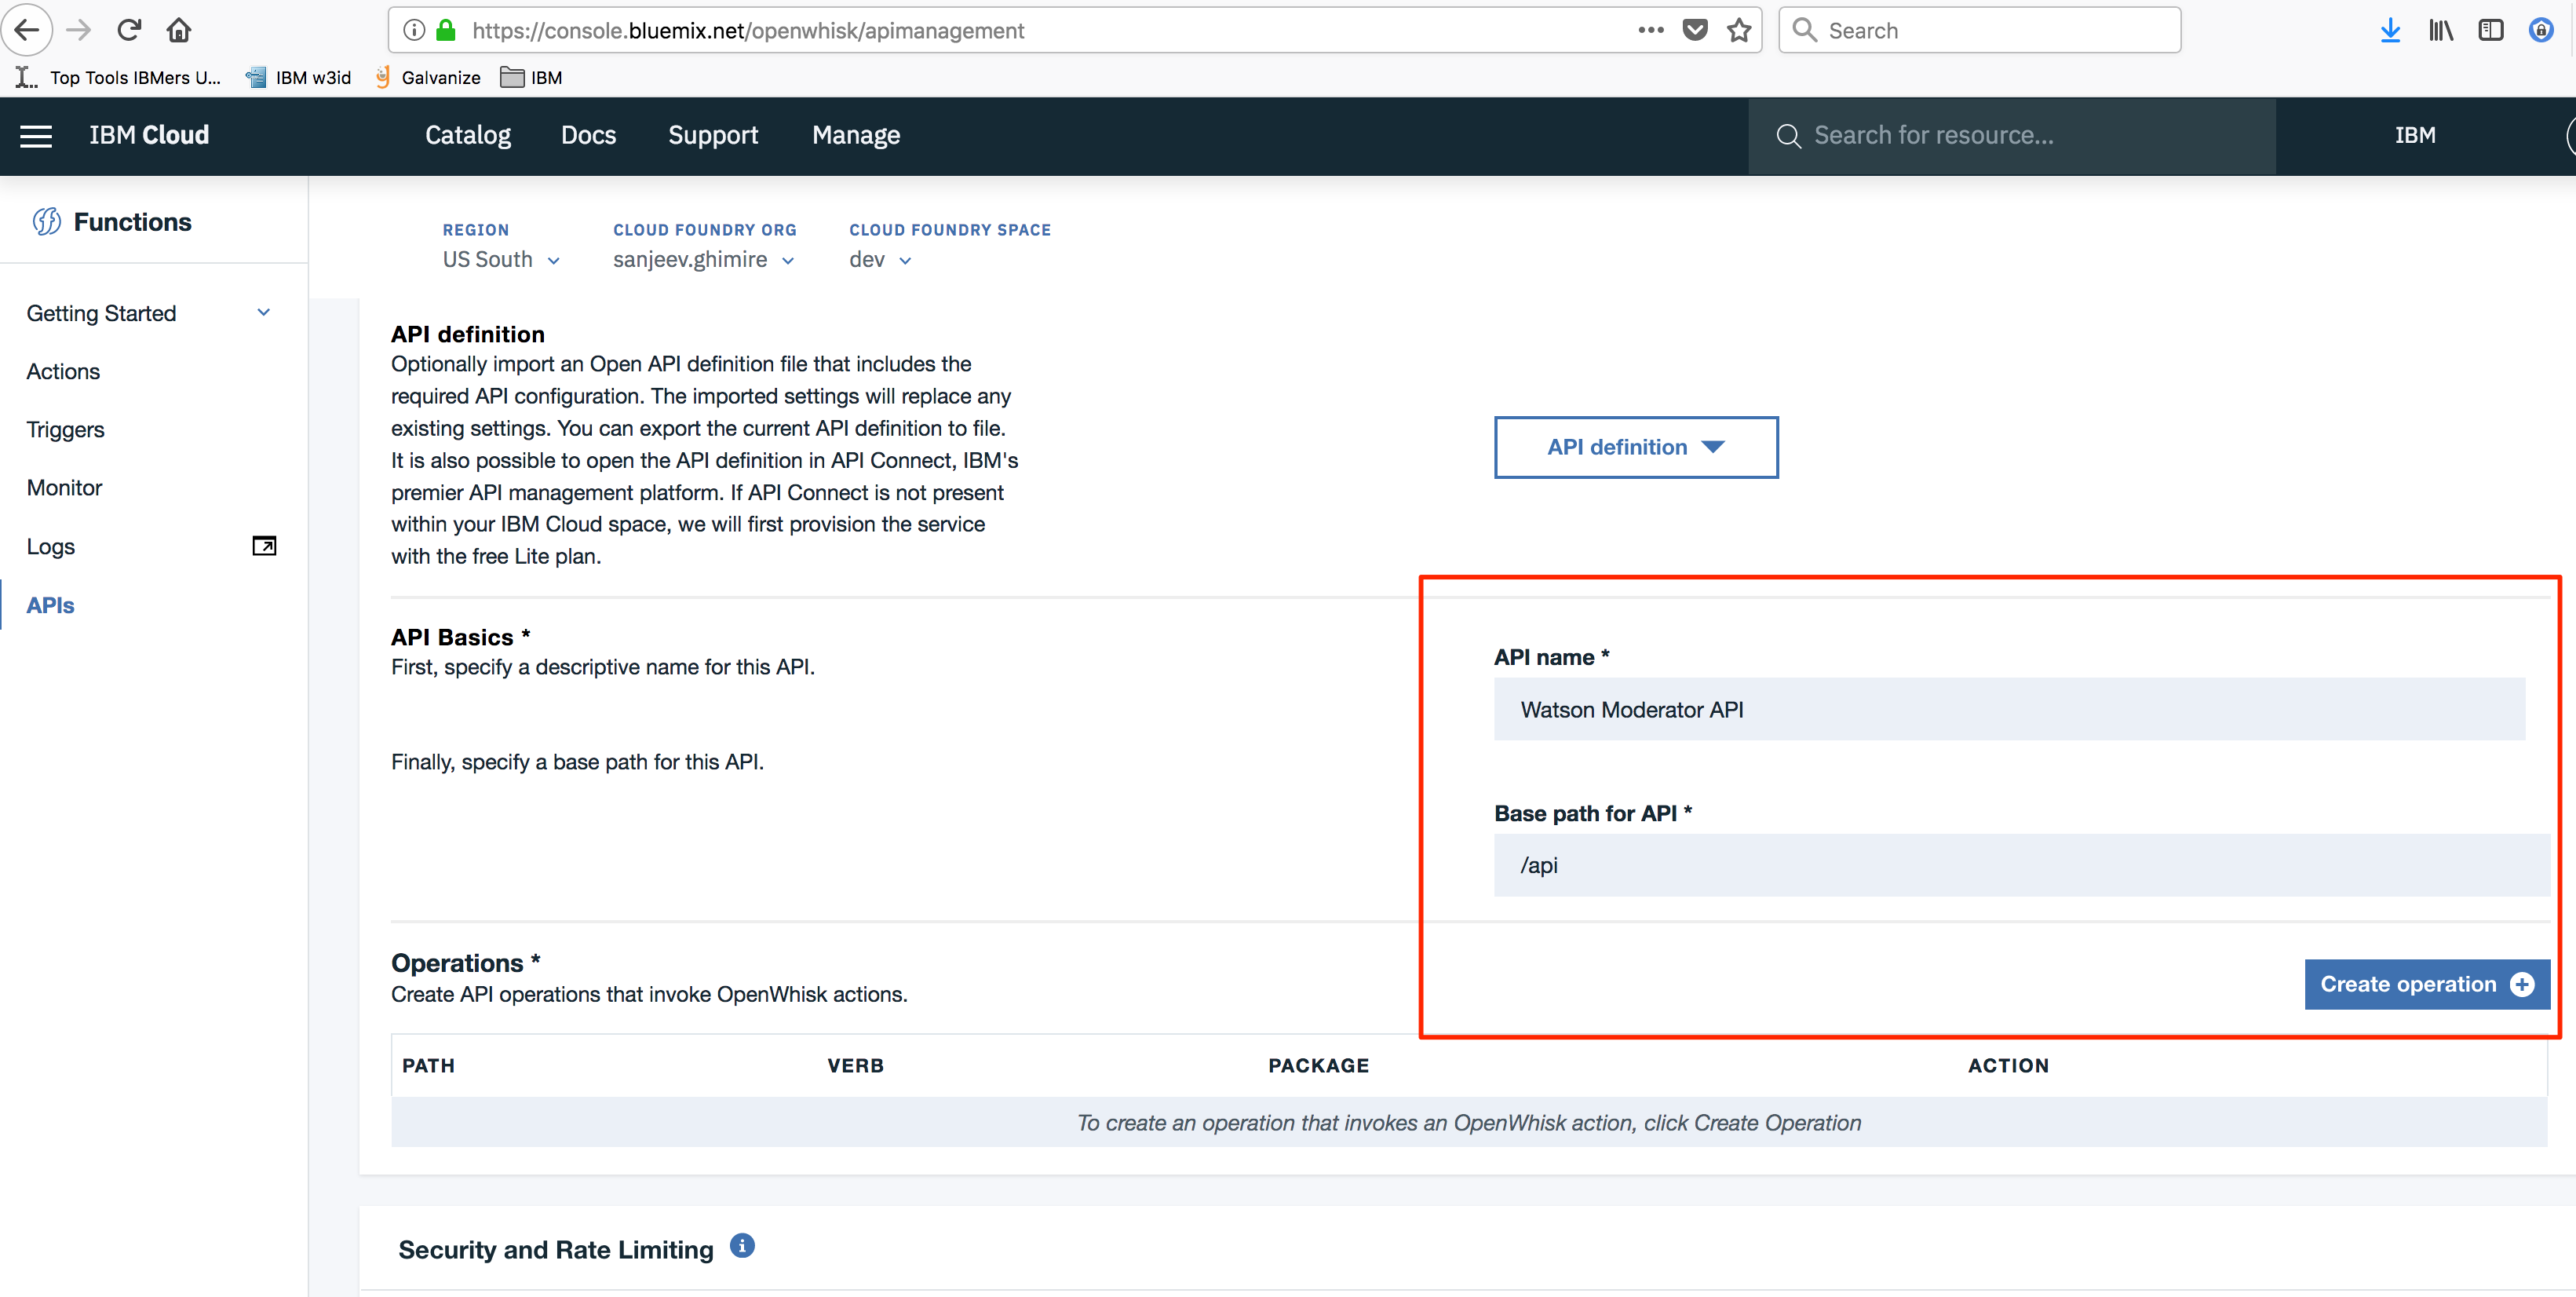2576x1297 pixels.
Task: Open the IBM Cloud hamburger menu
Action: 36,136
